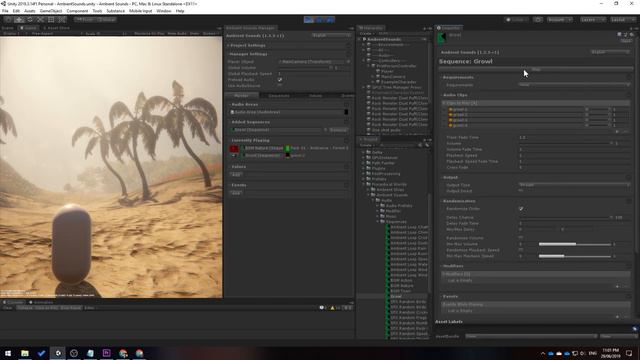The height and width of the screenshot is (360, 640).
Task: Select Growl sequence asset in Project panel
Action: point(396,296)
